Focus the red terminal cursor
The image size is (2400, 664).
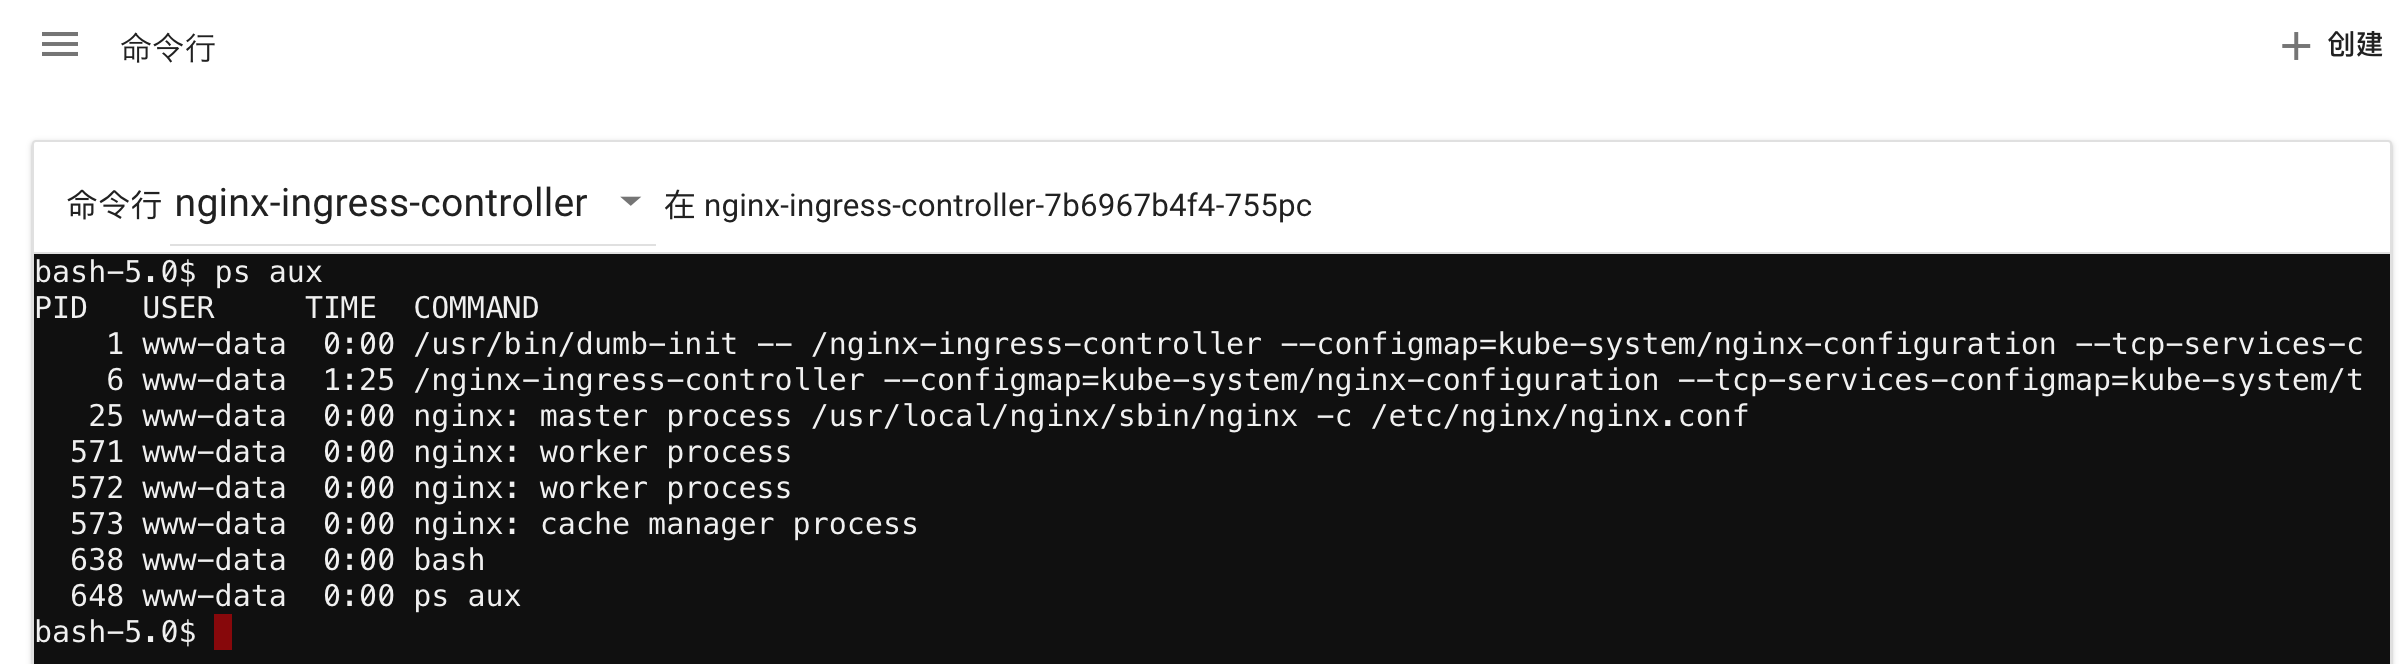click(223, 632)
